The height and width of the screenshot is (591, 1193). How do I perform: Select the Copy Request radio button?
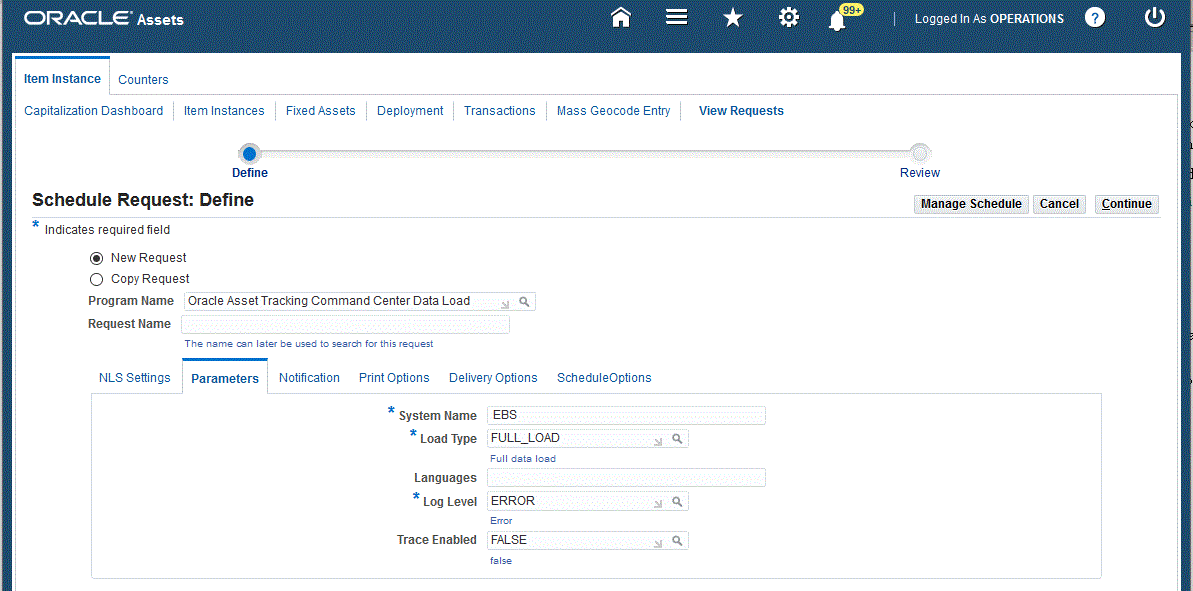[x=96, y=279]
